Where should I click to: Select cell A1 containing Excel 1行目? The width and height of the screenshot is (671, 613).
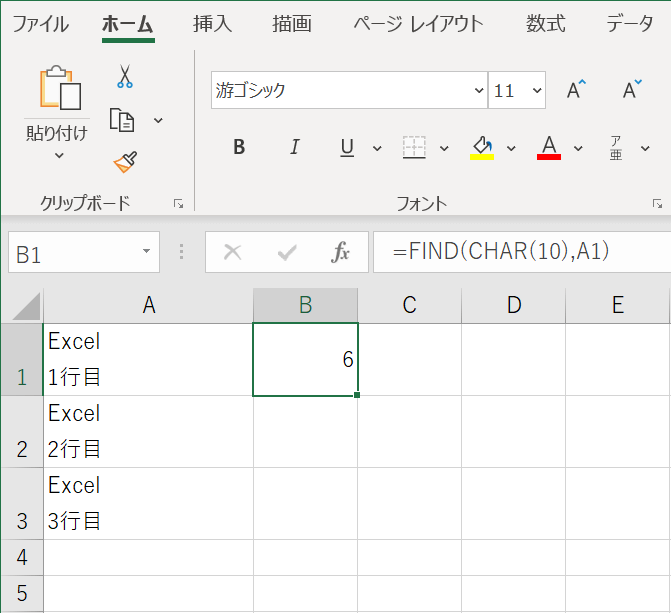tap(148, 360)
